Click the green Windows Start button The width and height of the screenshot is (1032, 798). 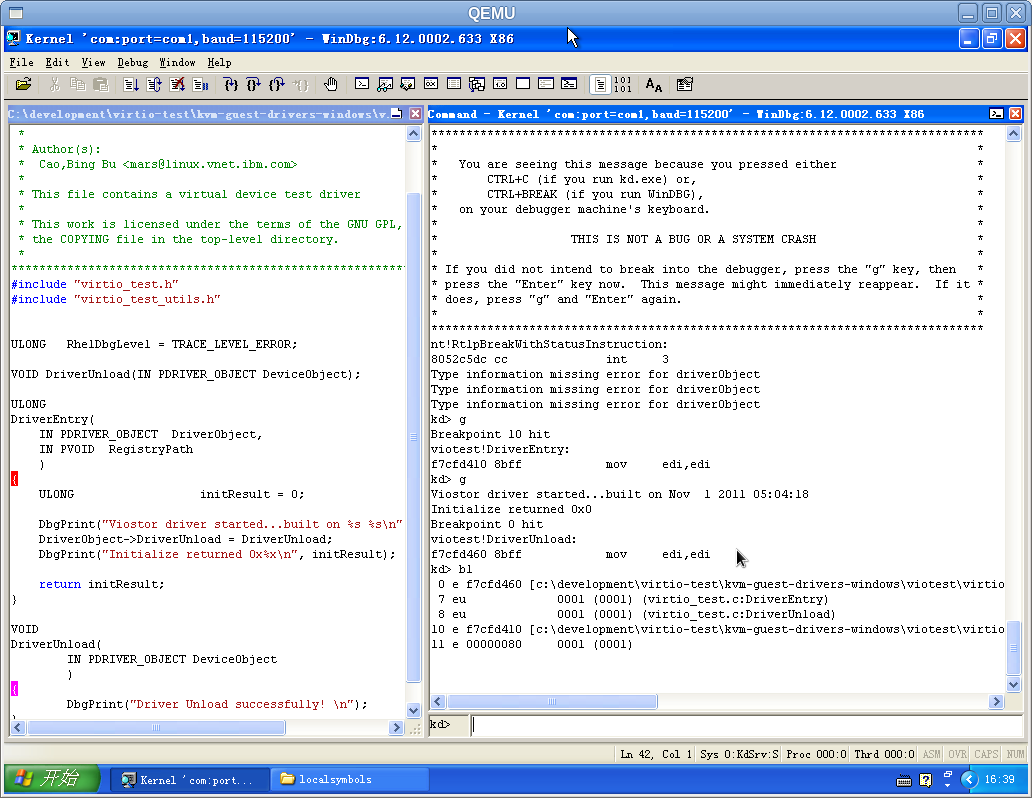pos(53,779)
